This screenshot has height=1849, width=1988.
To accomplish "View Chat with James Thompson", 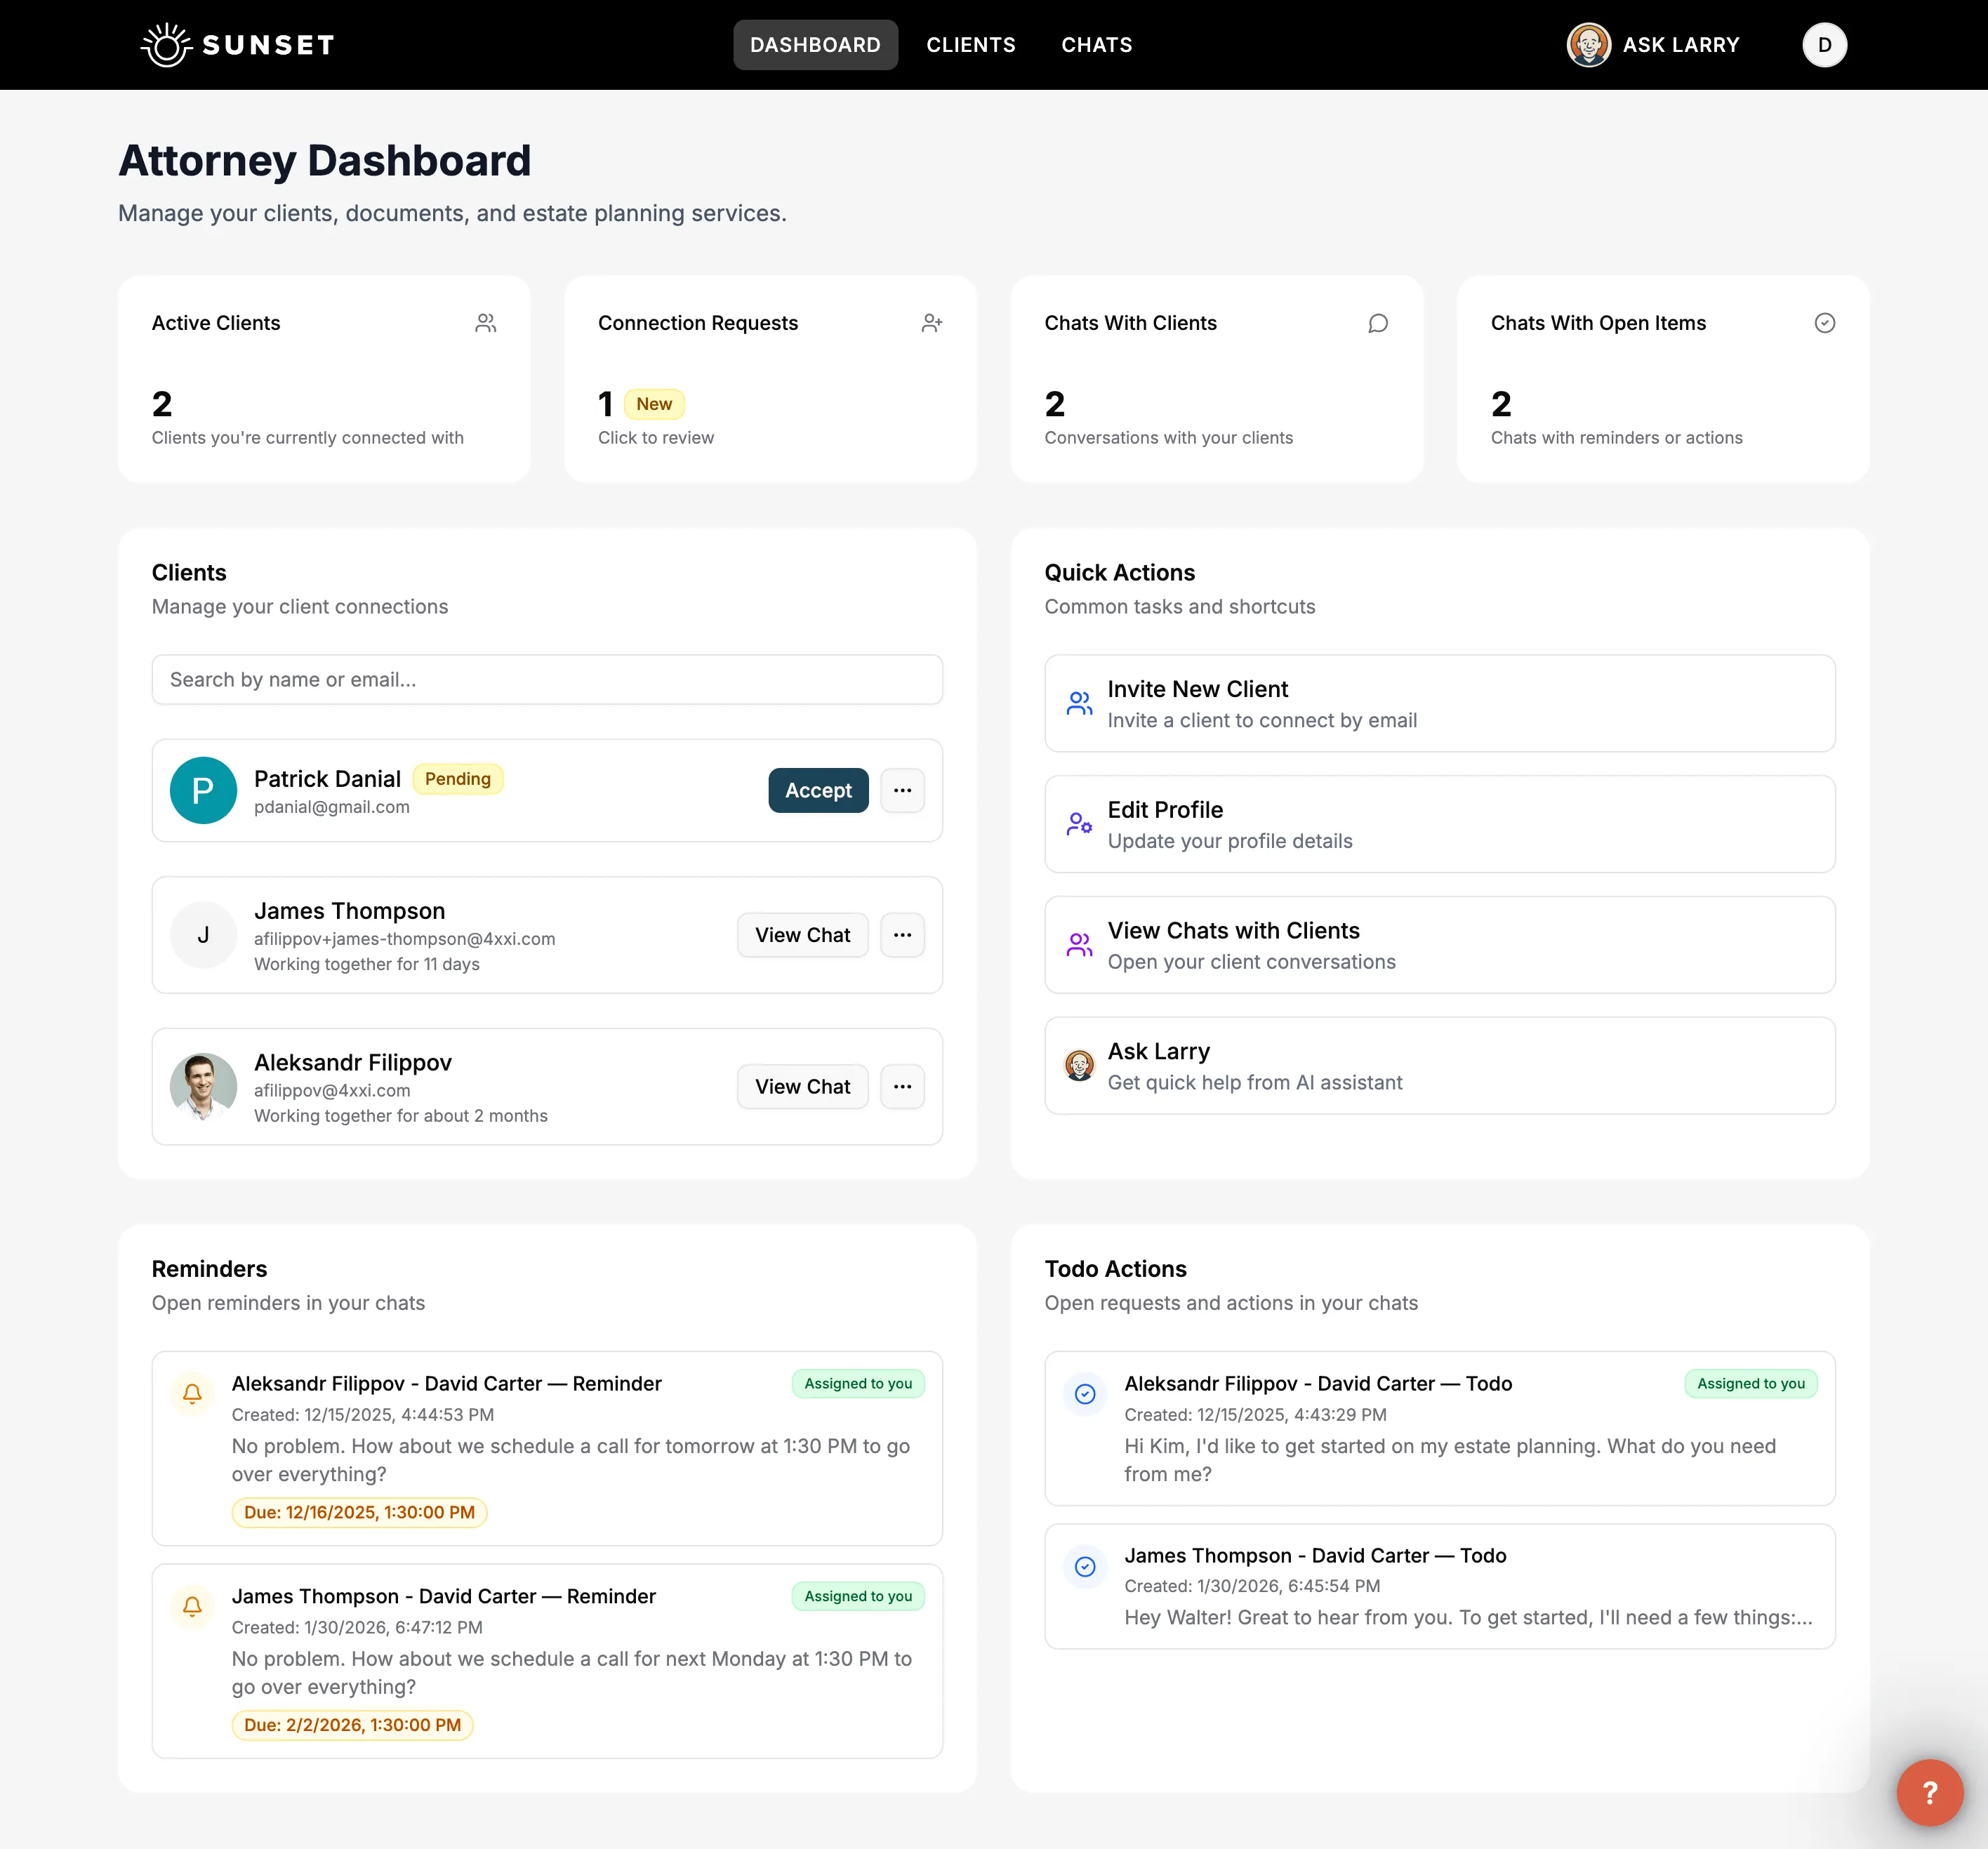I will pos(802,934).
